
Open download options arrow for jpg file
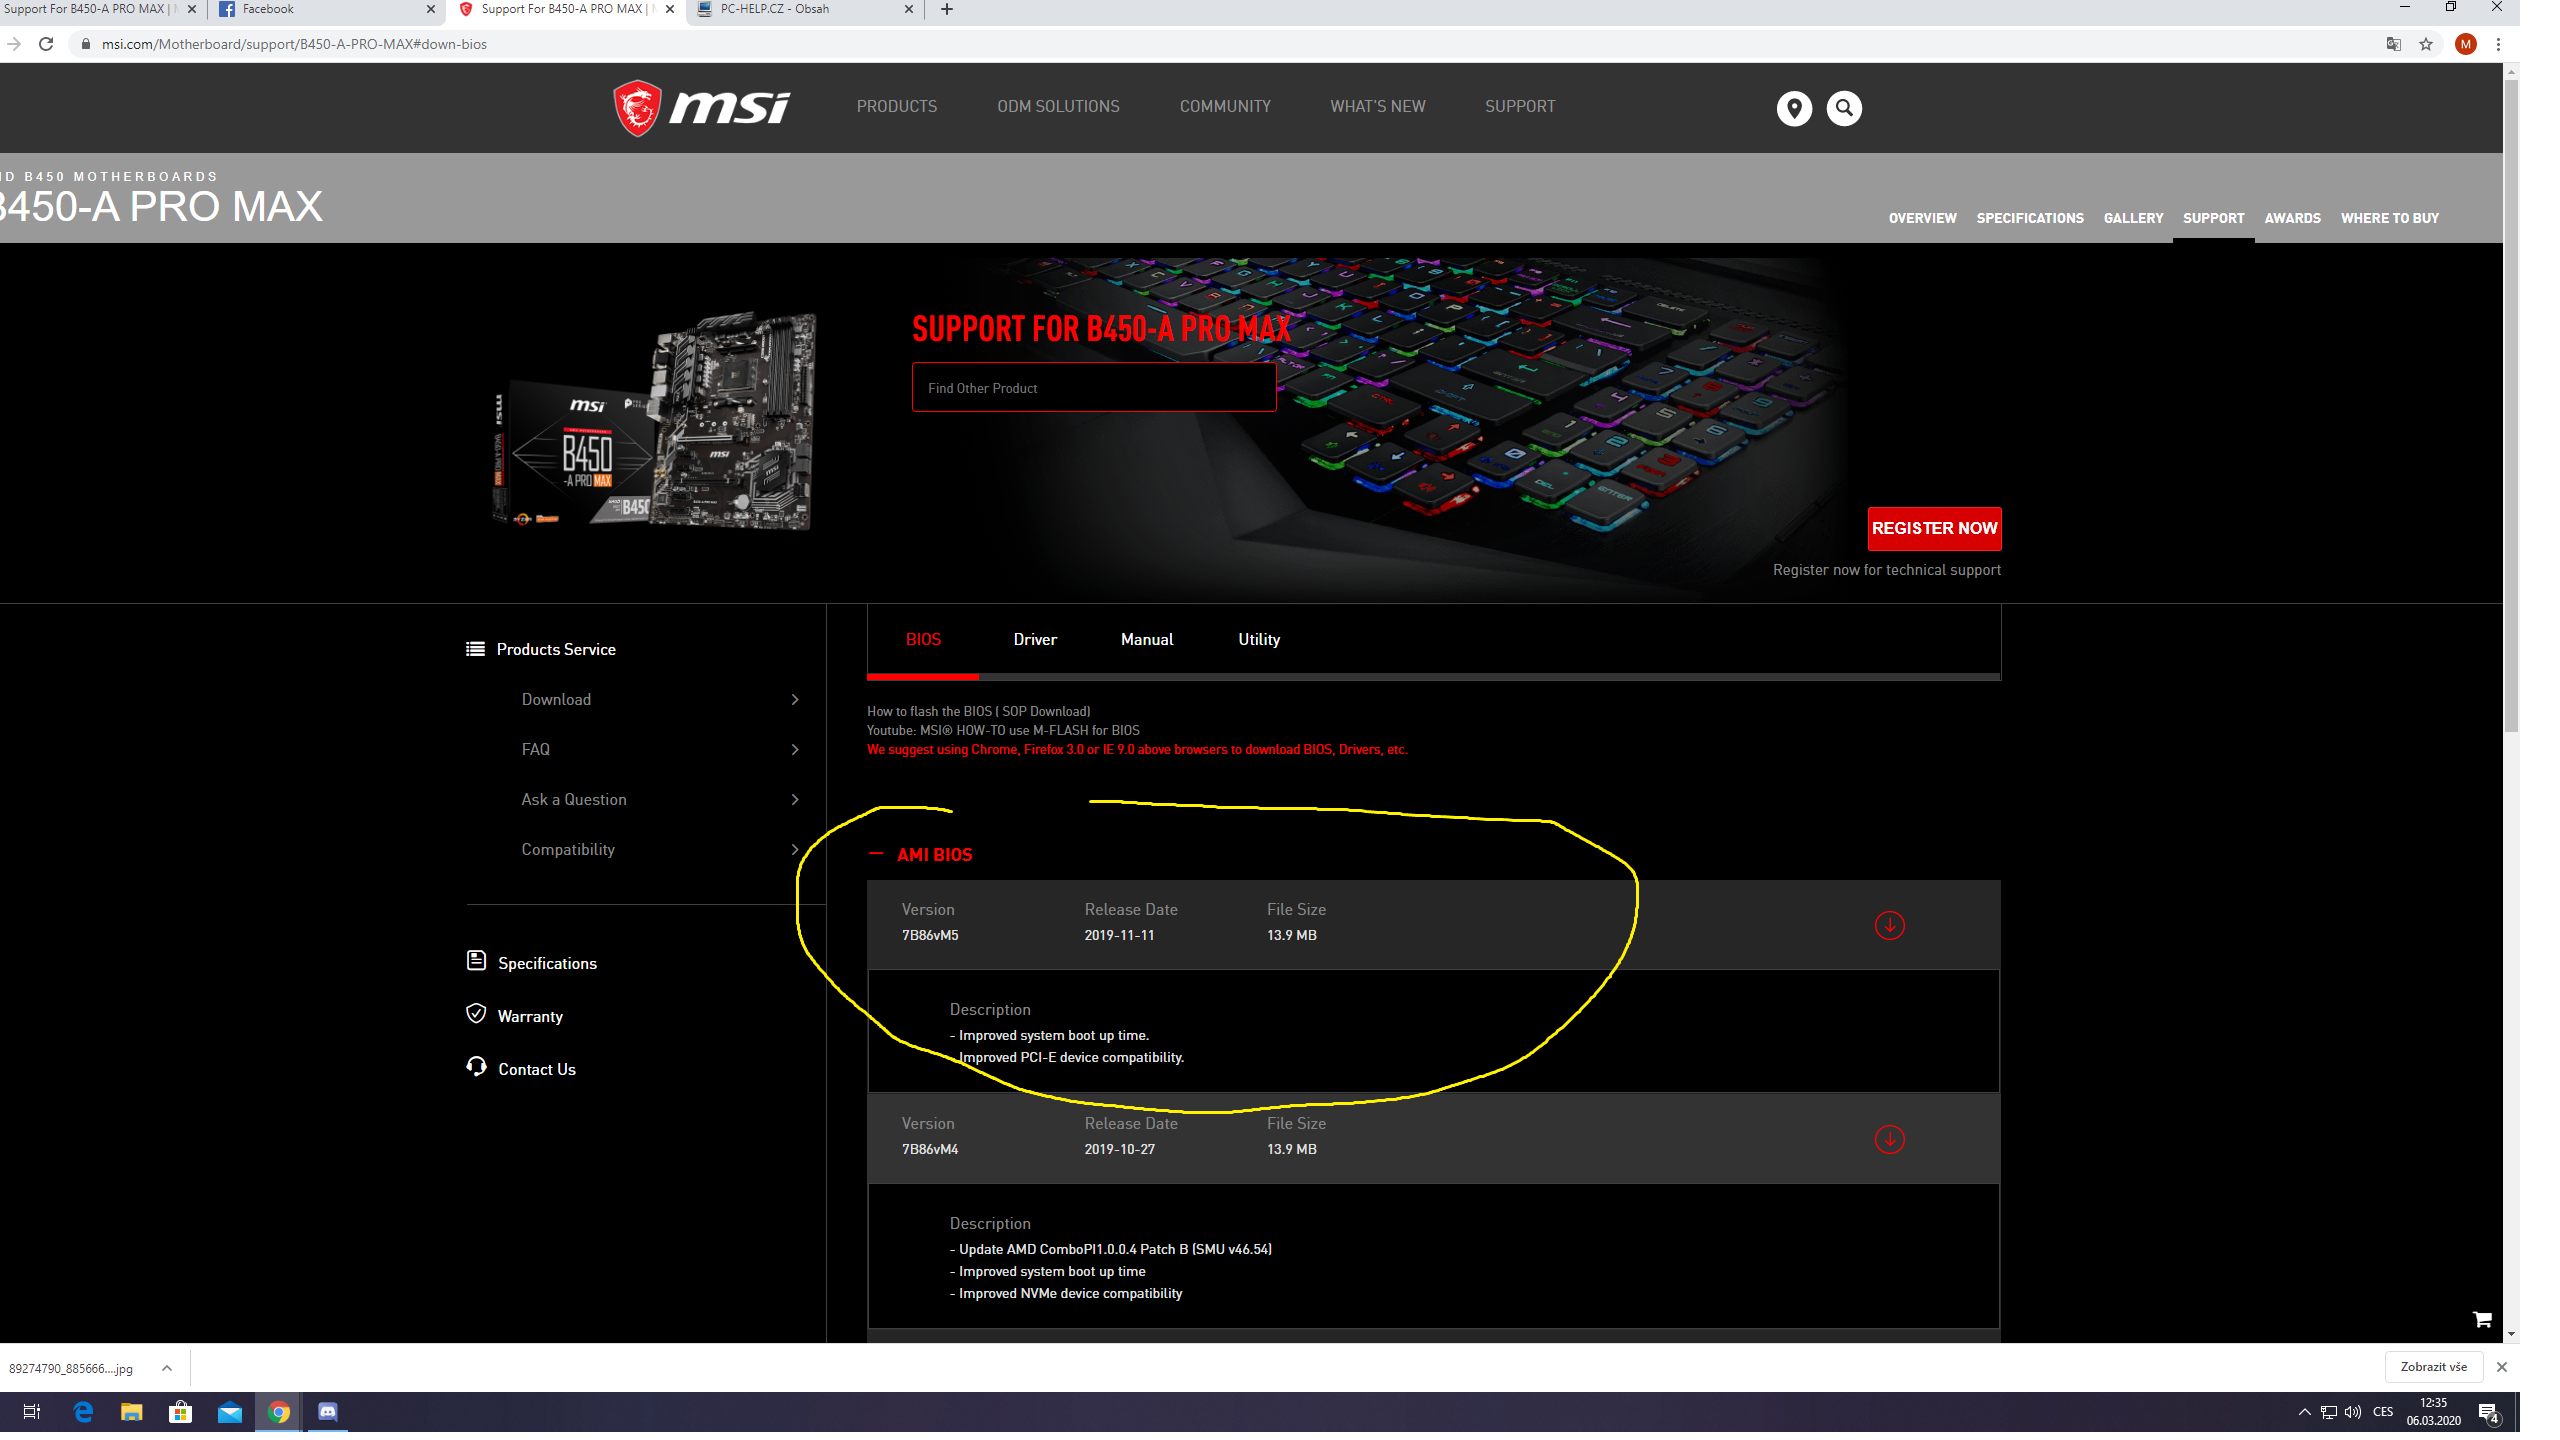coord(167,1368)
